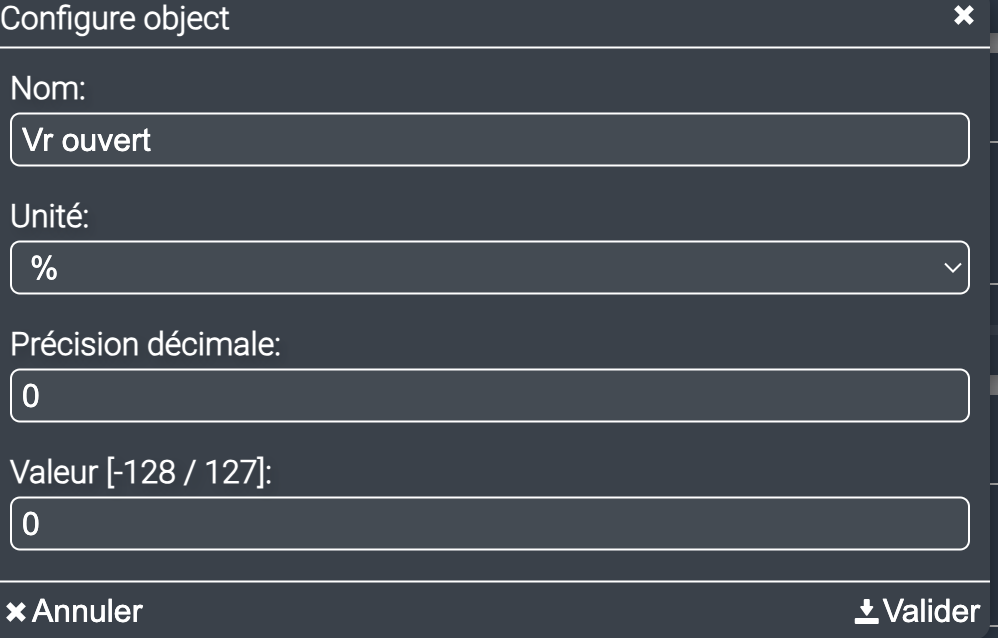Screen dimensions: 998x638
Task: Expand the Unité dropdown chevron
Action: tap(952, 268)
